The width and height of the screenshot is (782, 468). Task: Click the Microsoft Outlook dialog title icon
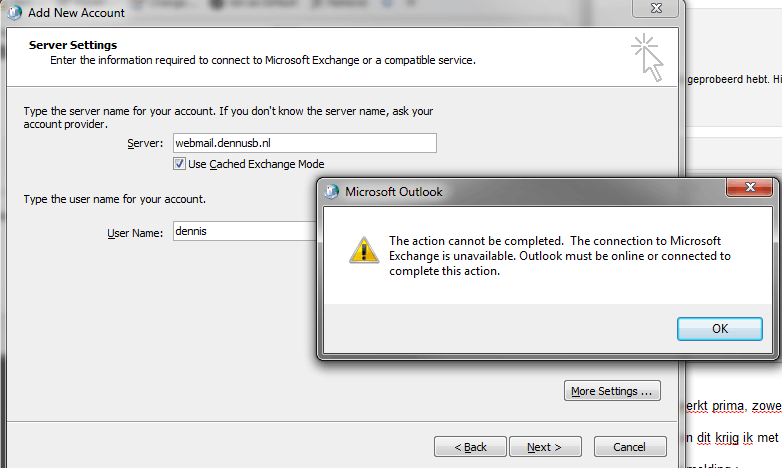pos(331,191)
